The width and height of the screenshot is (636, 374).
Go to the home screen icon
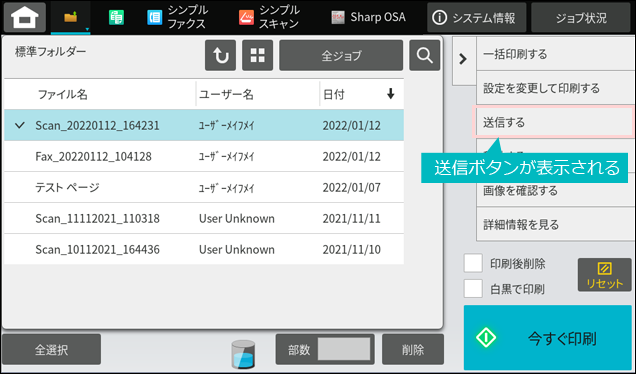25,17
